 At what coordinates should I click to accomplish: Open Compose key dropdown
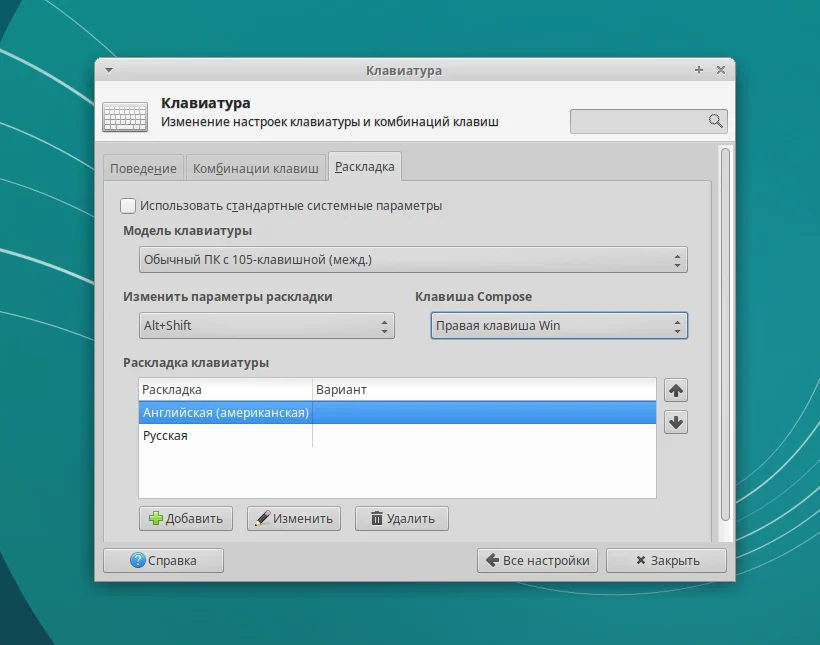pyautogui.click(x=559, y=326)
